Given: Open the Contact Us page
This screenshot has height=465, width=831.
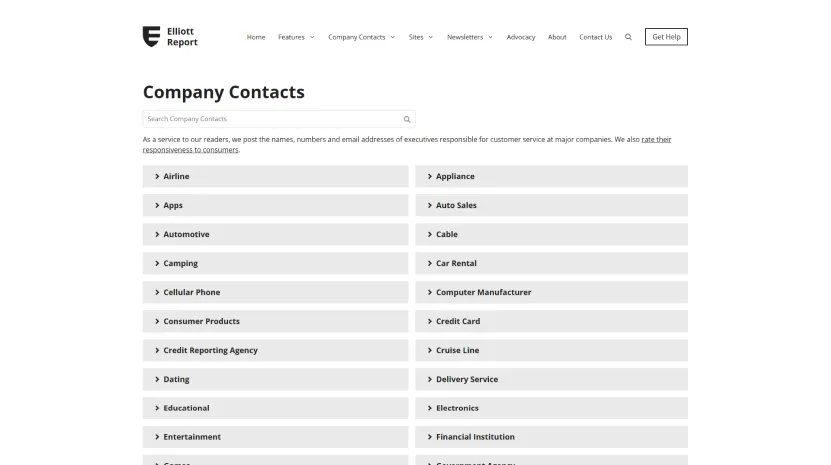Looking at the screenshot, I should click(x=596, y=37).
